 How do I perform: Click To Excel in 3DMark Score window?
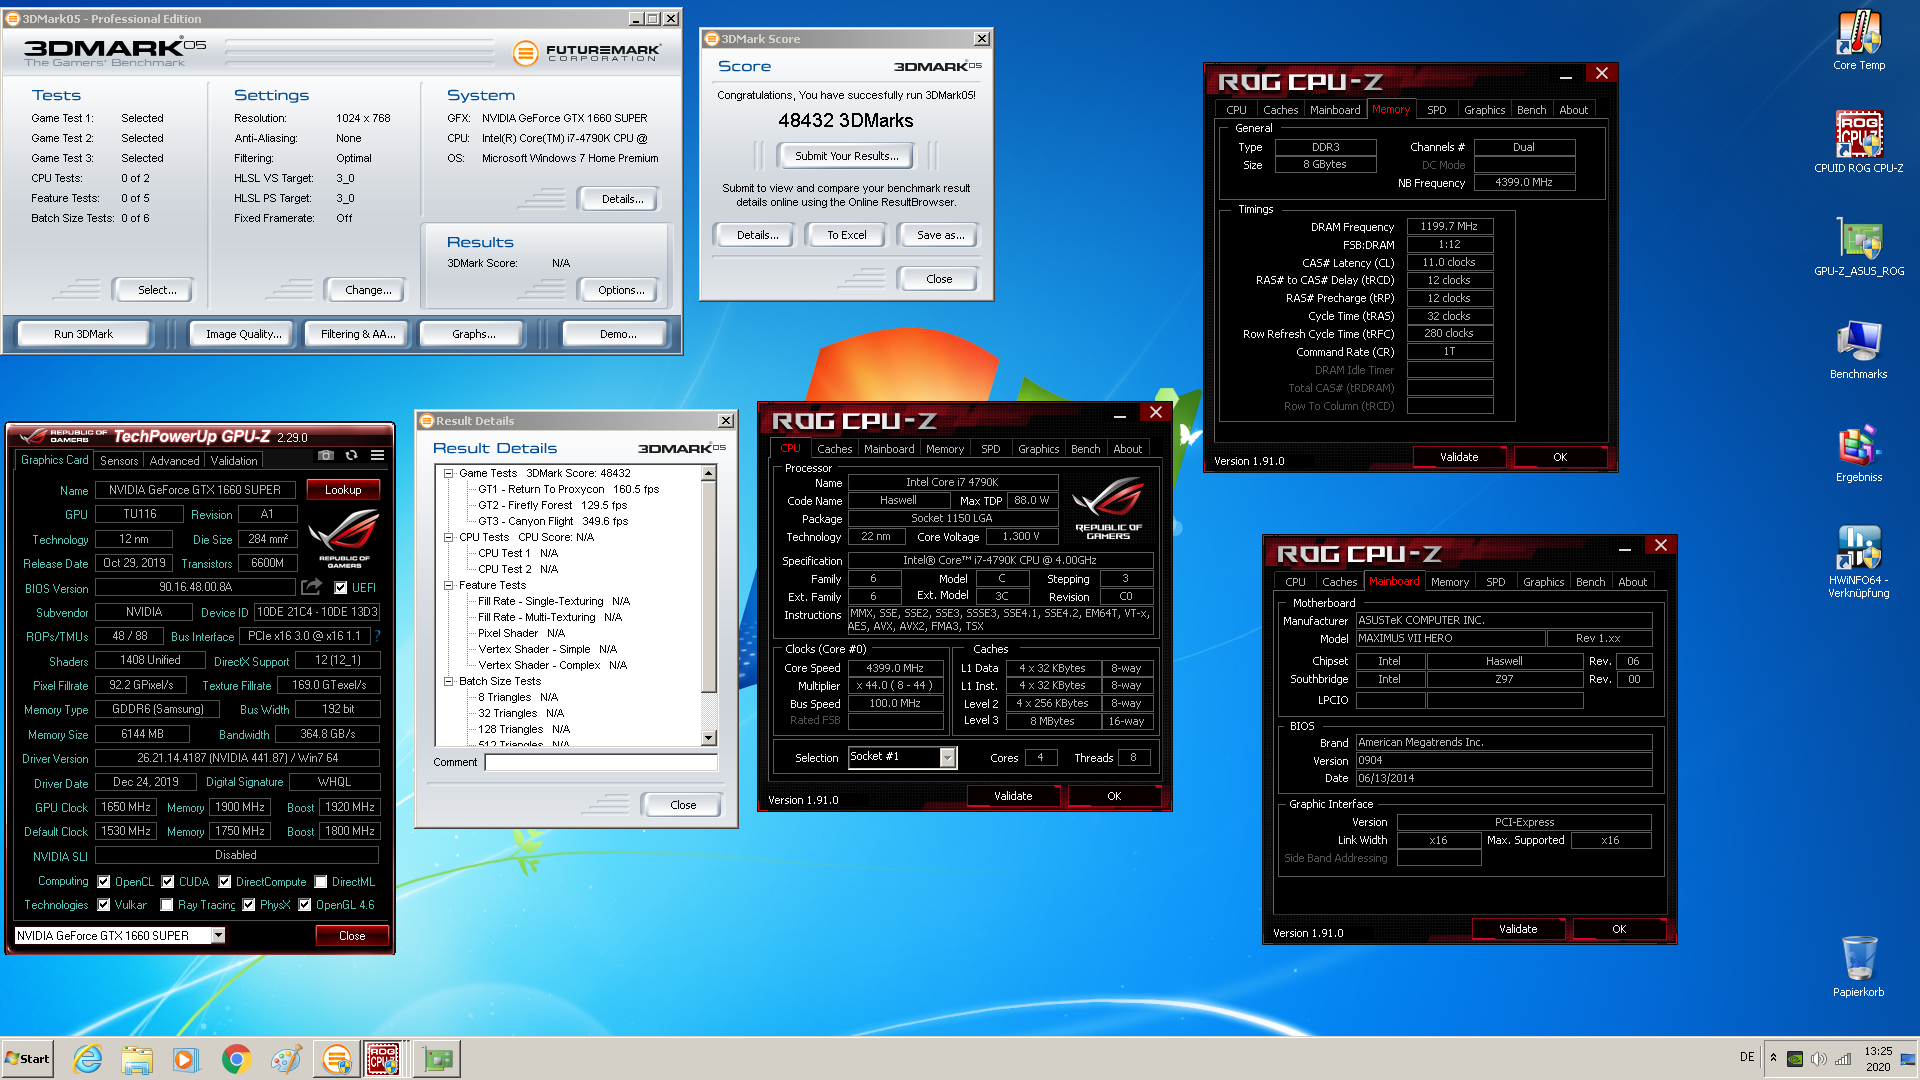[x=847, y=235]
